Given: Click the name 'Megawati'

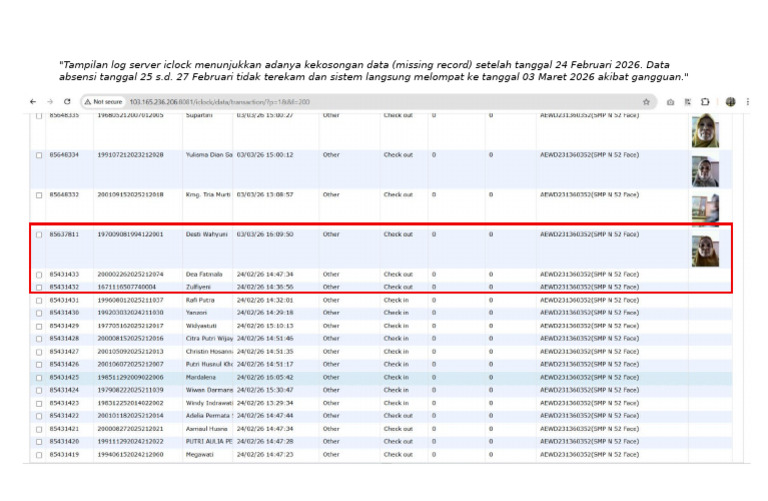Looking at the screenshot, I should click(199, 454).
